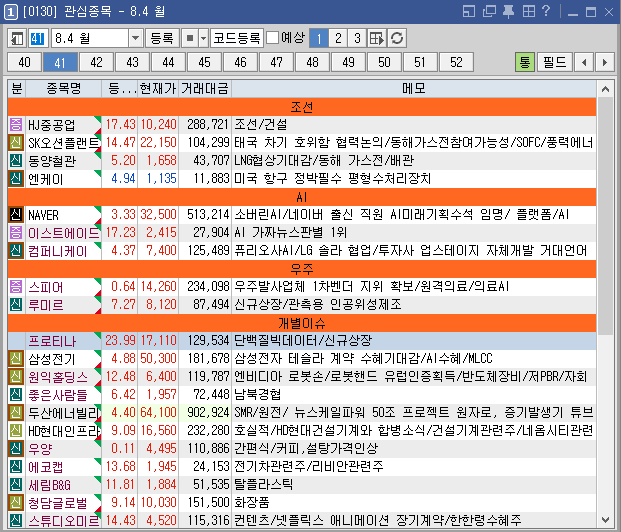Click the 메모 column header
The height and width of the screenshot is (532, 621).
(414, 88)
